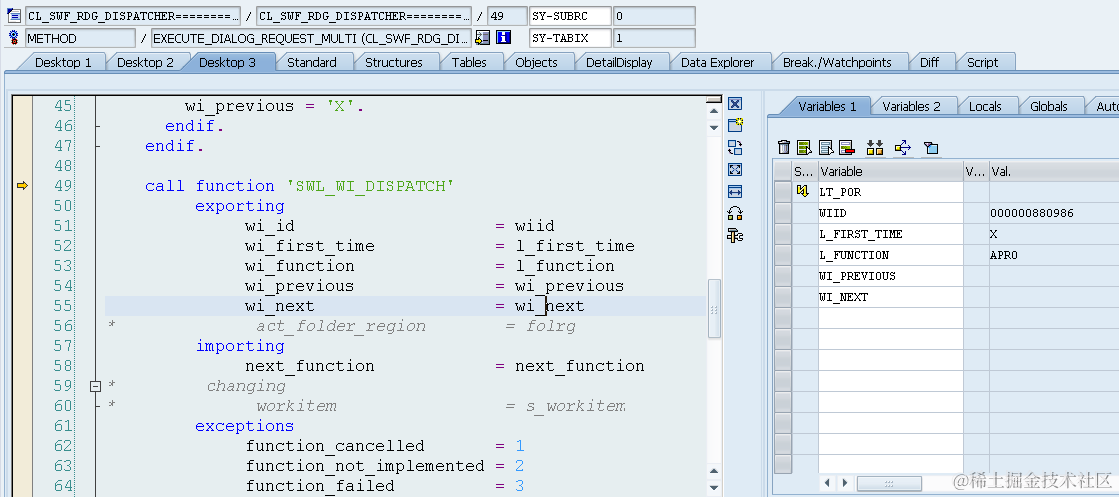The width and height of the screenshot is (1119, 497).
Task: Click the EXECUTE_DIALOG_REQUEST_MULTI field
Action: point(311,38)
